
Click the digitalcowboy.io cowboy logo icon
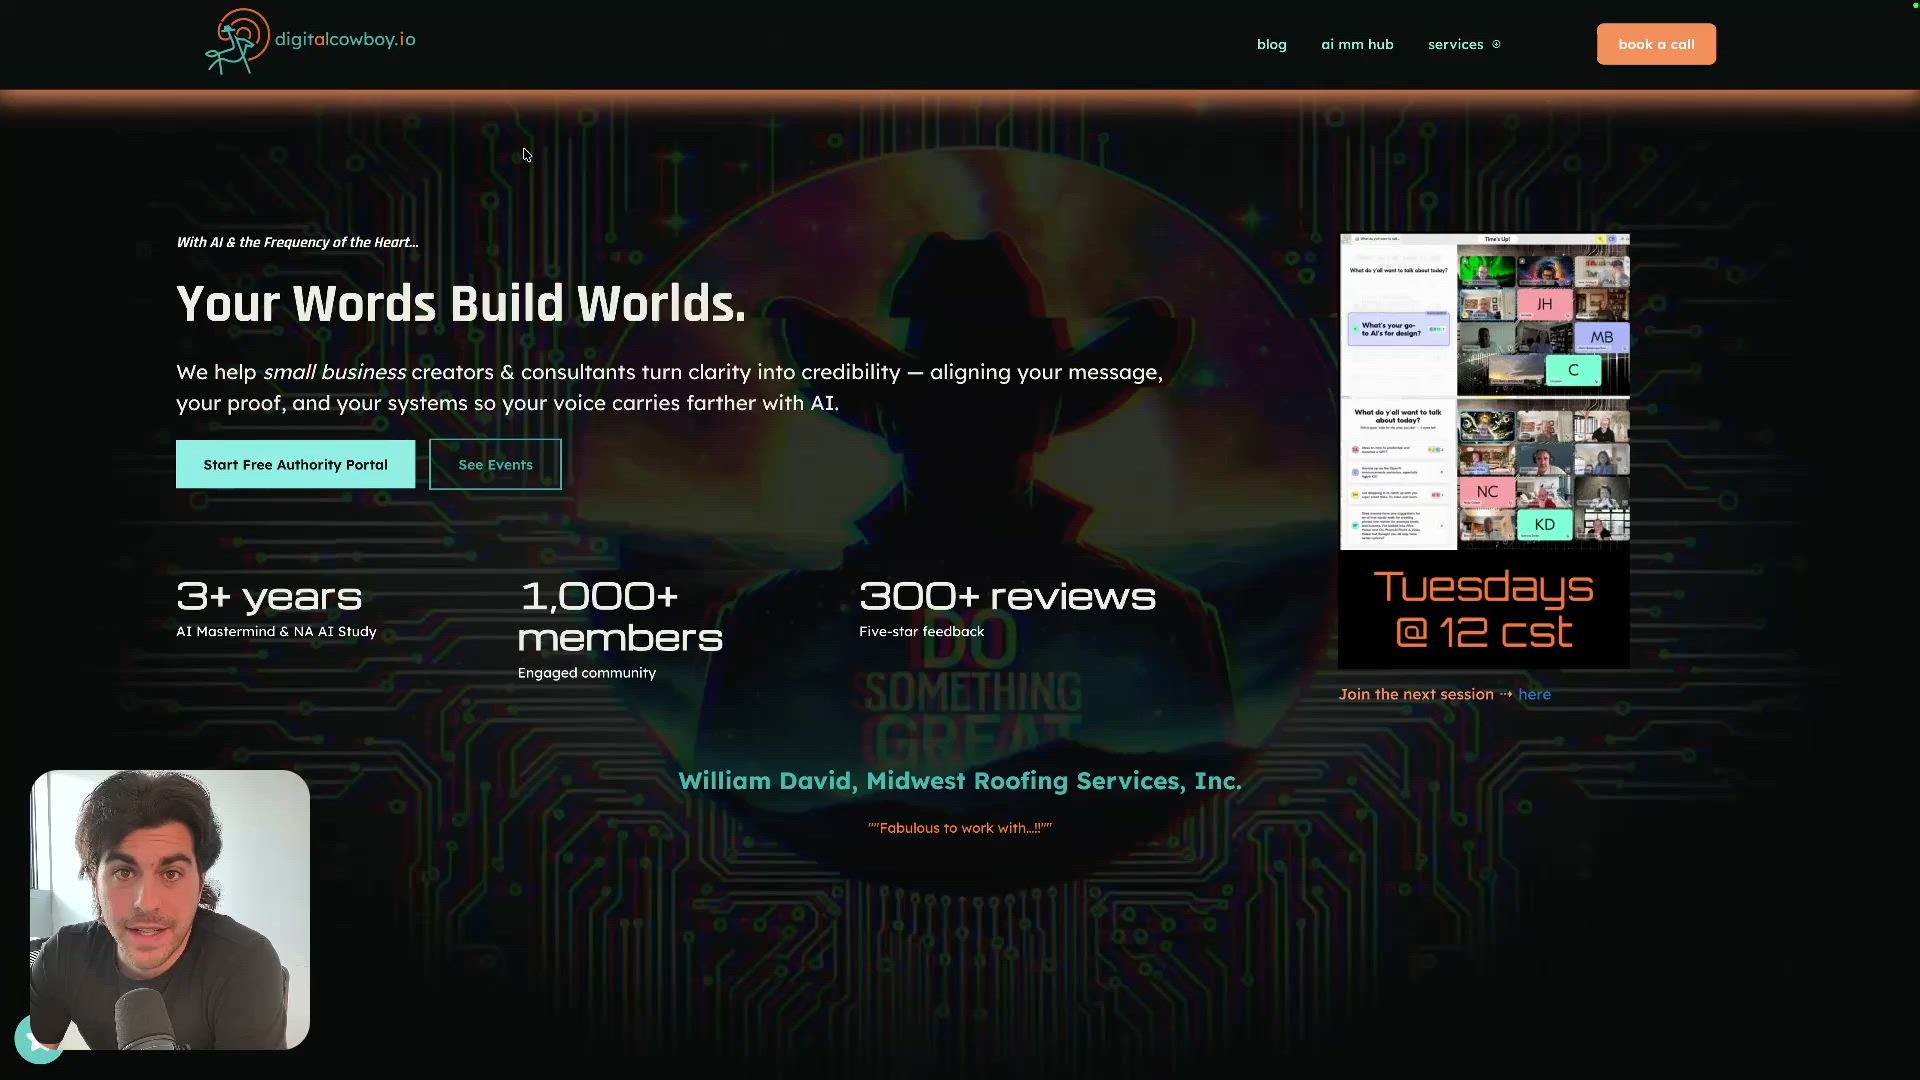(237, 41)
